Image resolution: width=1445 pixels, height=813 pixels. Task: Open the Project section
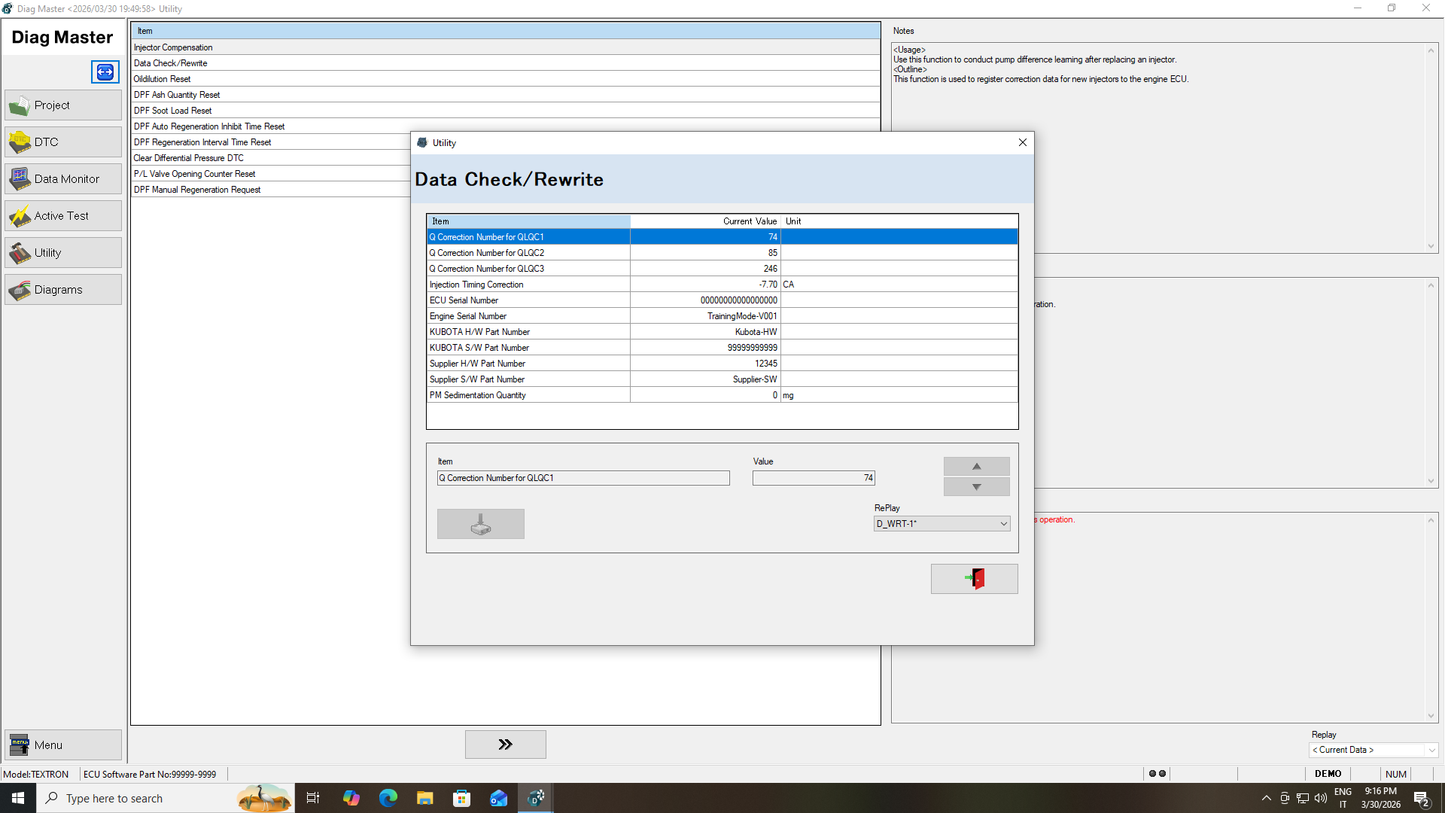click(x=63, y=105)
